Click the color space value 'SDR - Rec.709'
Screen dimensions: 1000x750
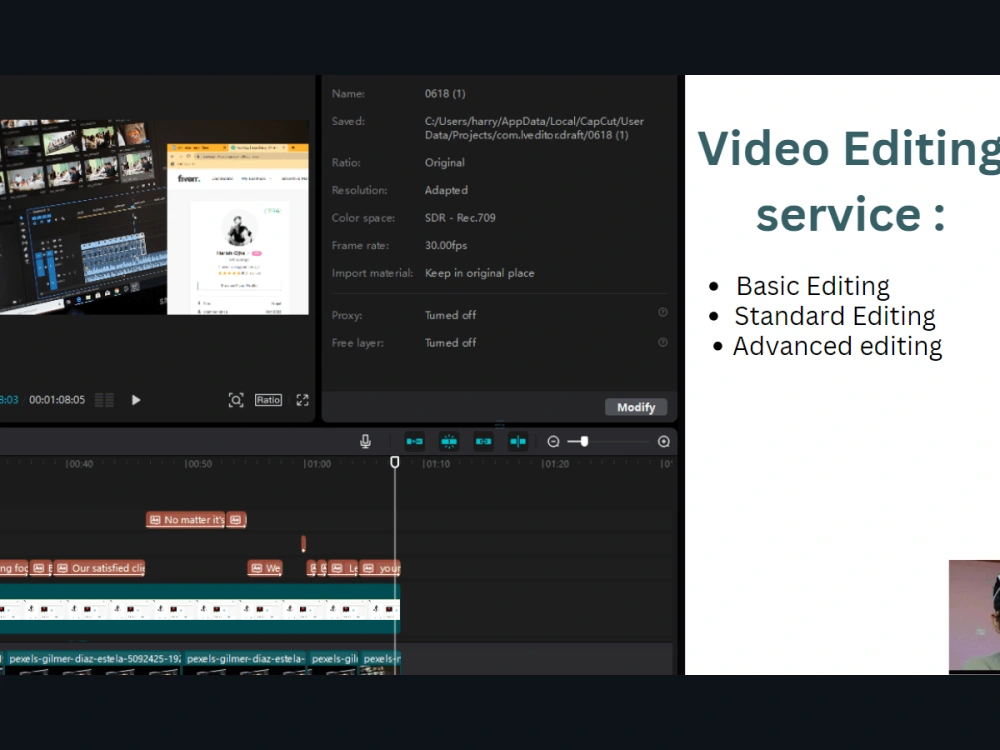coord(460,217)
